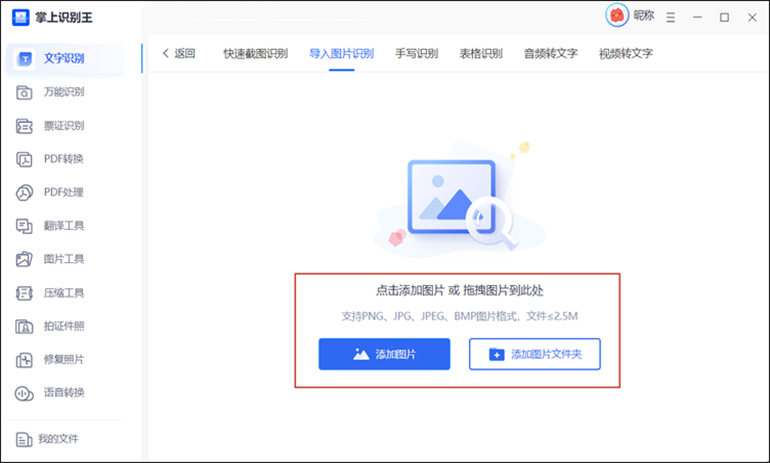Click the supported formats text 支持PNG、JPG

[x=459, y=316]
